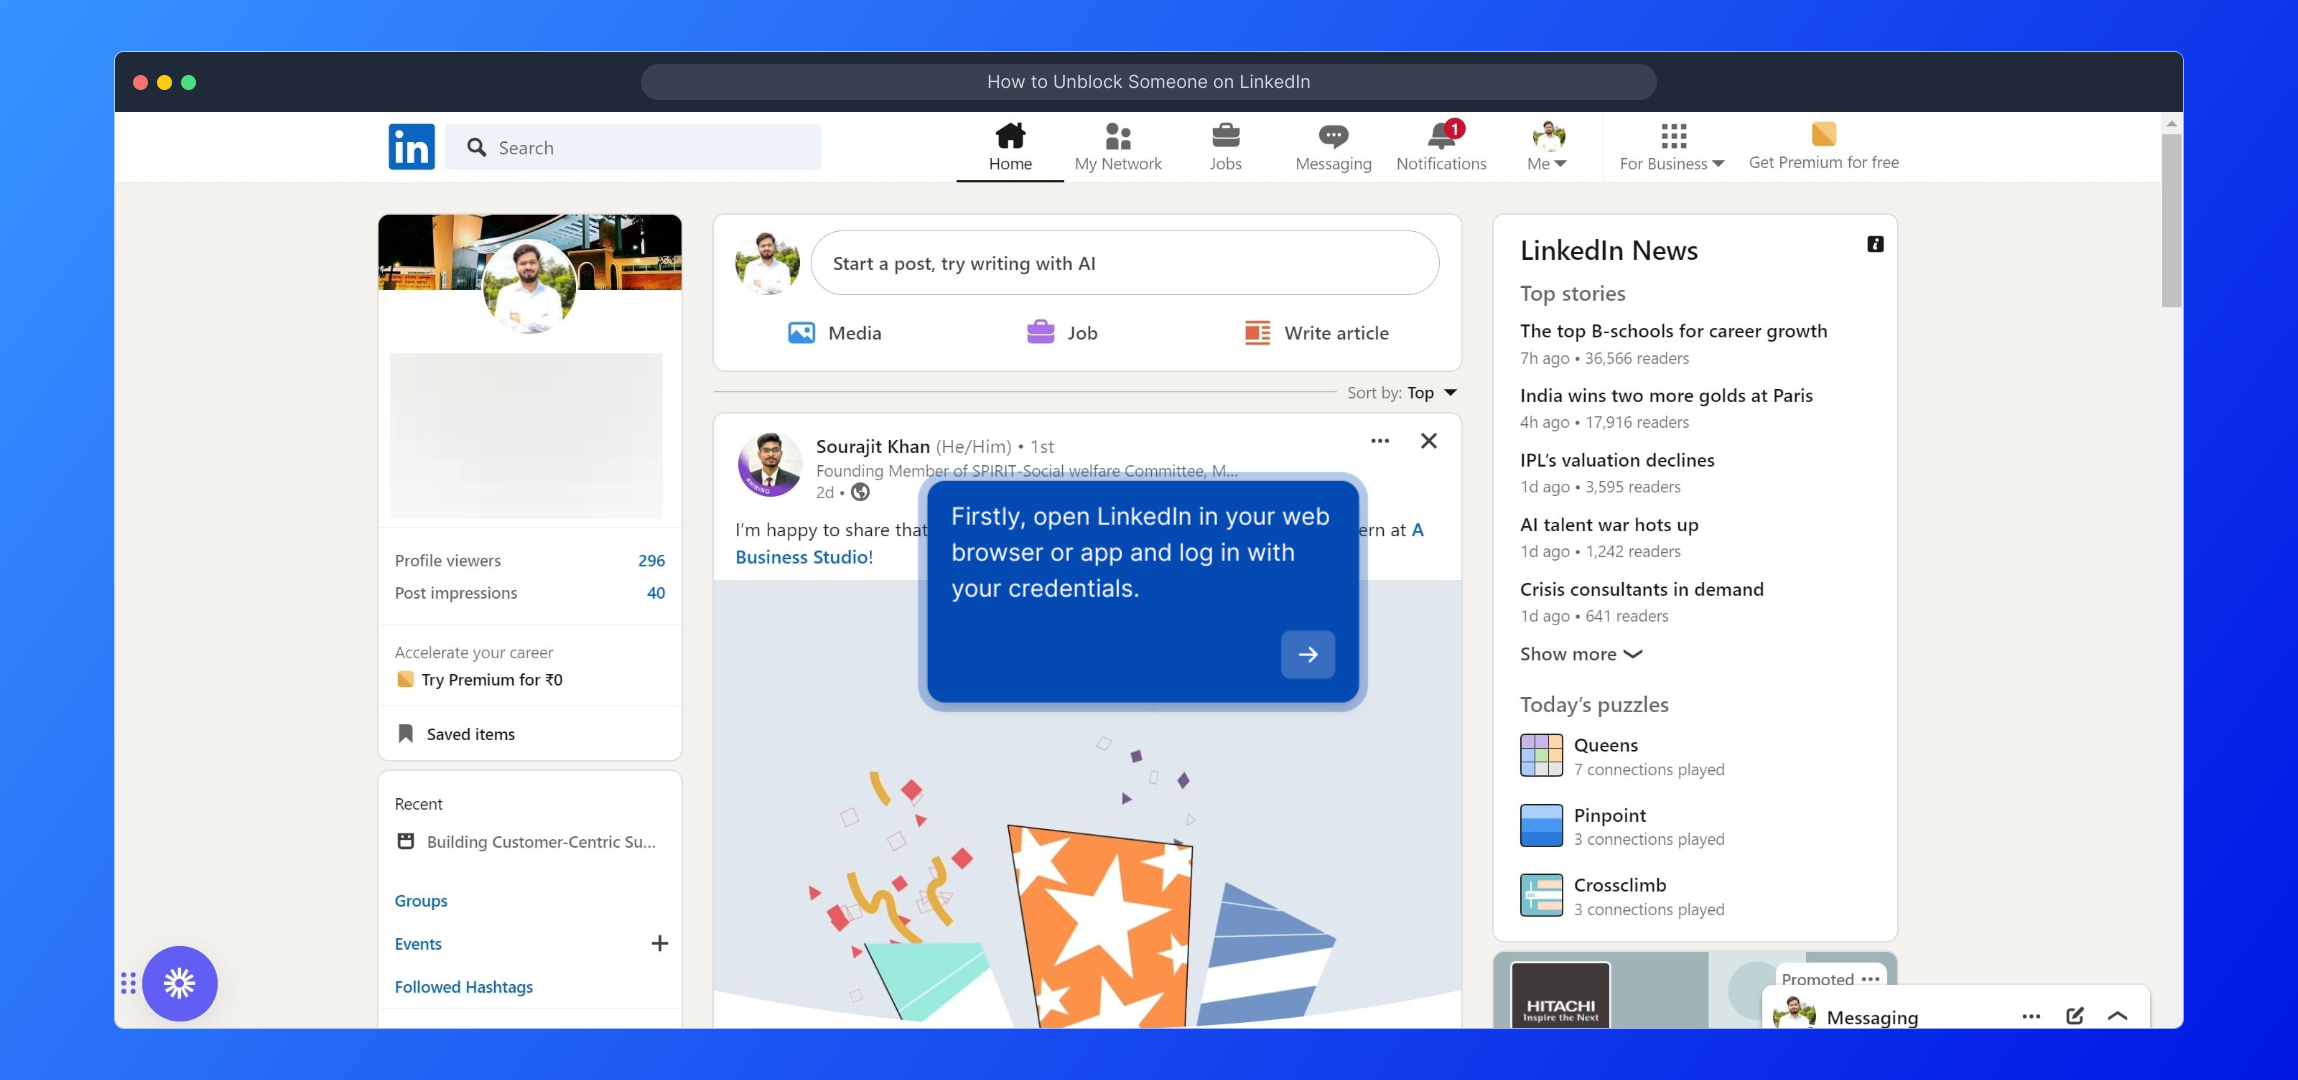2298x1080 pixels.
Task: Click the Start a post field
Action: pyautogui.click(x=1124, y=263)
